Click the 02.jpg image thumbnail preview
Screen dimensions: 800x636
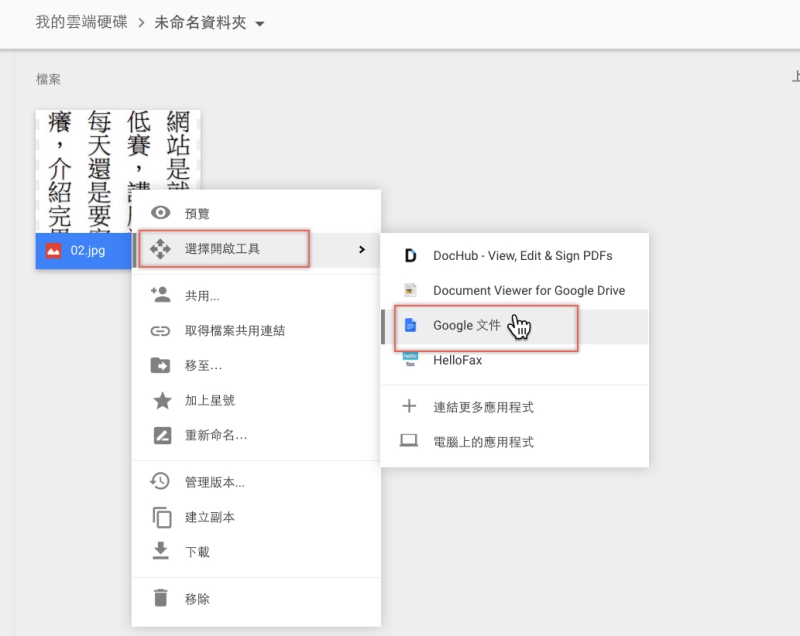(118, 171)
